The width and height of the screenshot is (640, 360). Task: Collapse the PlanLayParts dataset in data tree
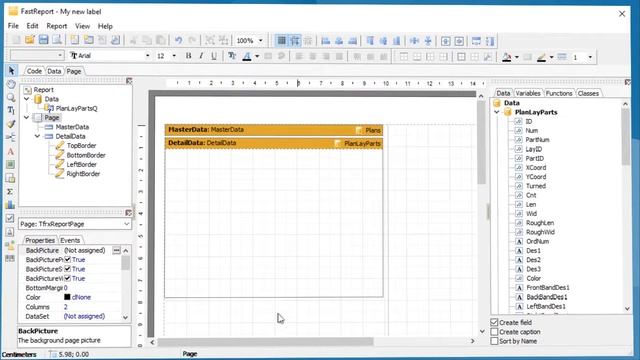pos(497,112)
